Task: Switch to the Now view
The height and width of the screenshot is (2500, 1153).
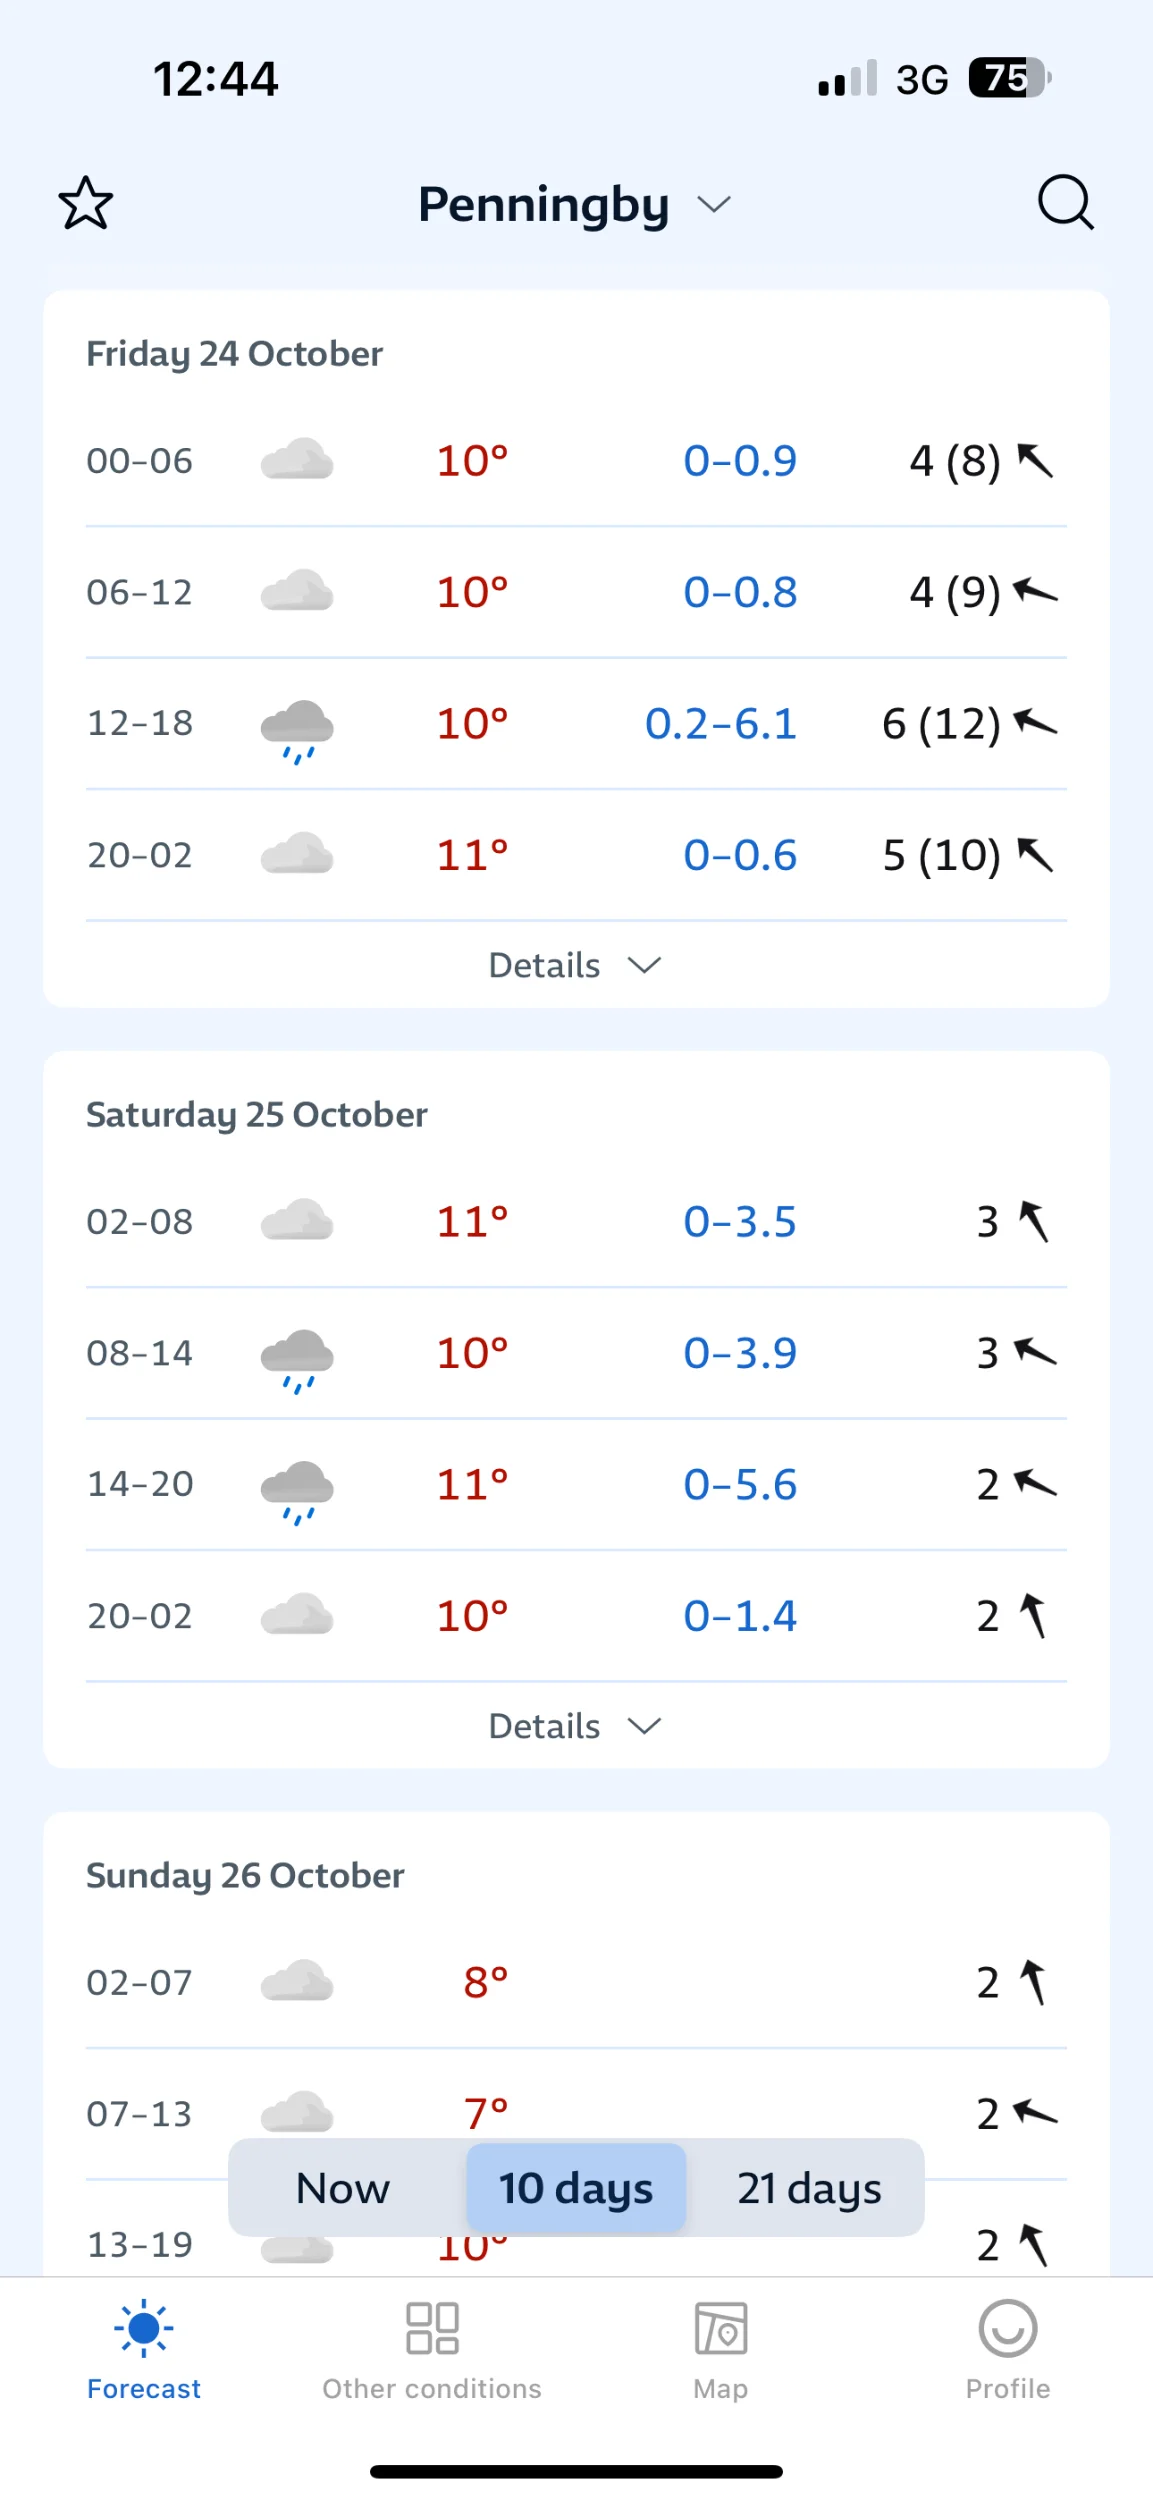Action: pos(343,2188)
